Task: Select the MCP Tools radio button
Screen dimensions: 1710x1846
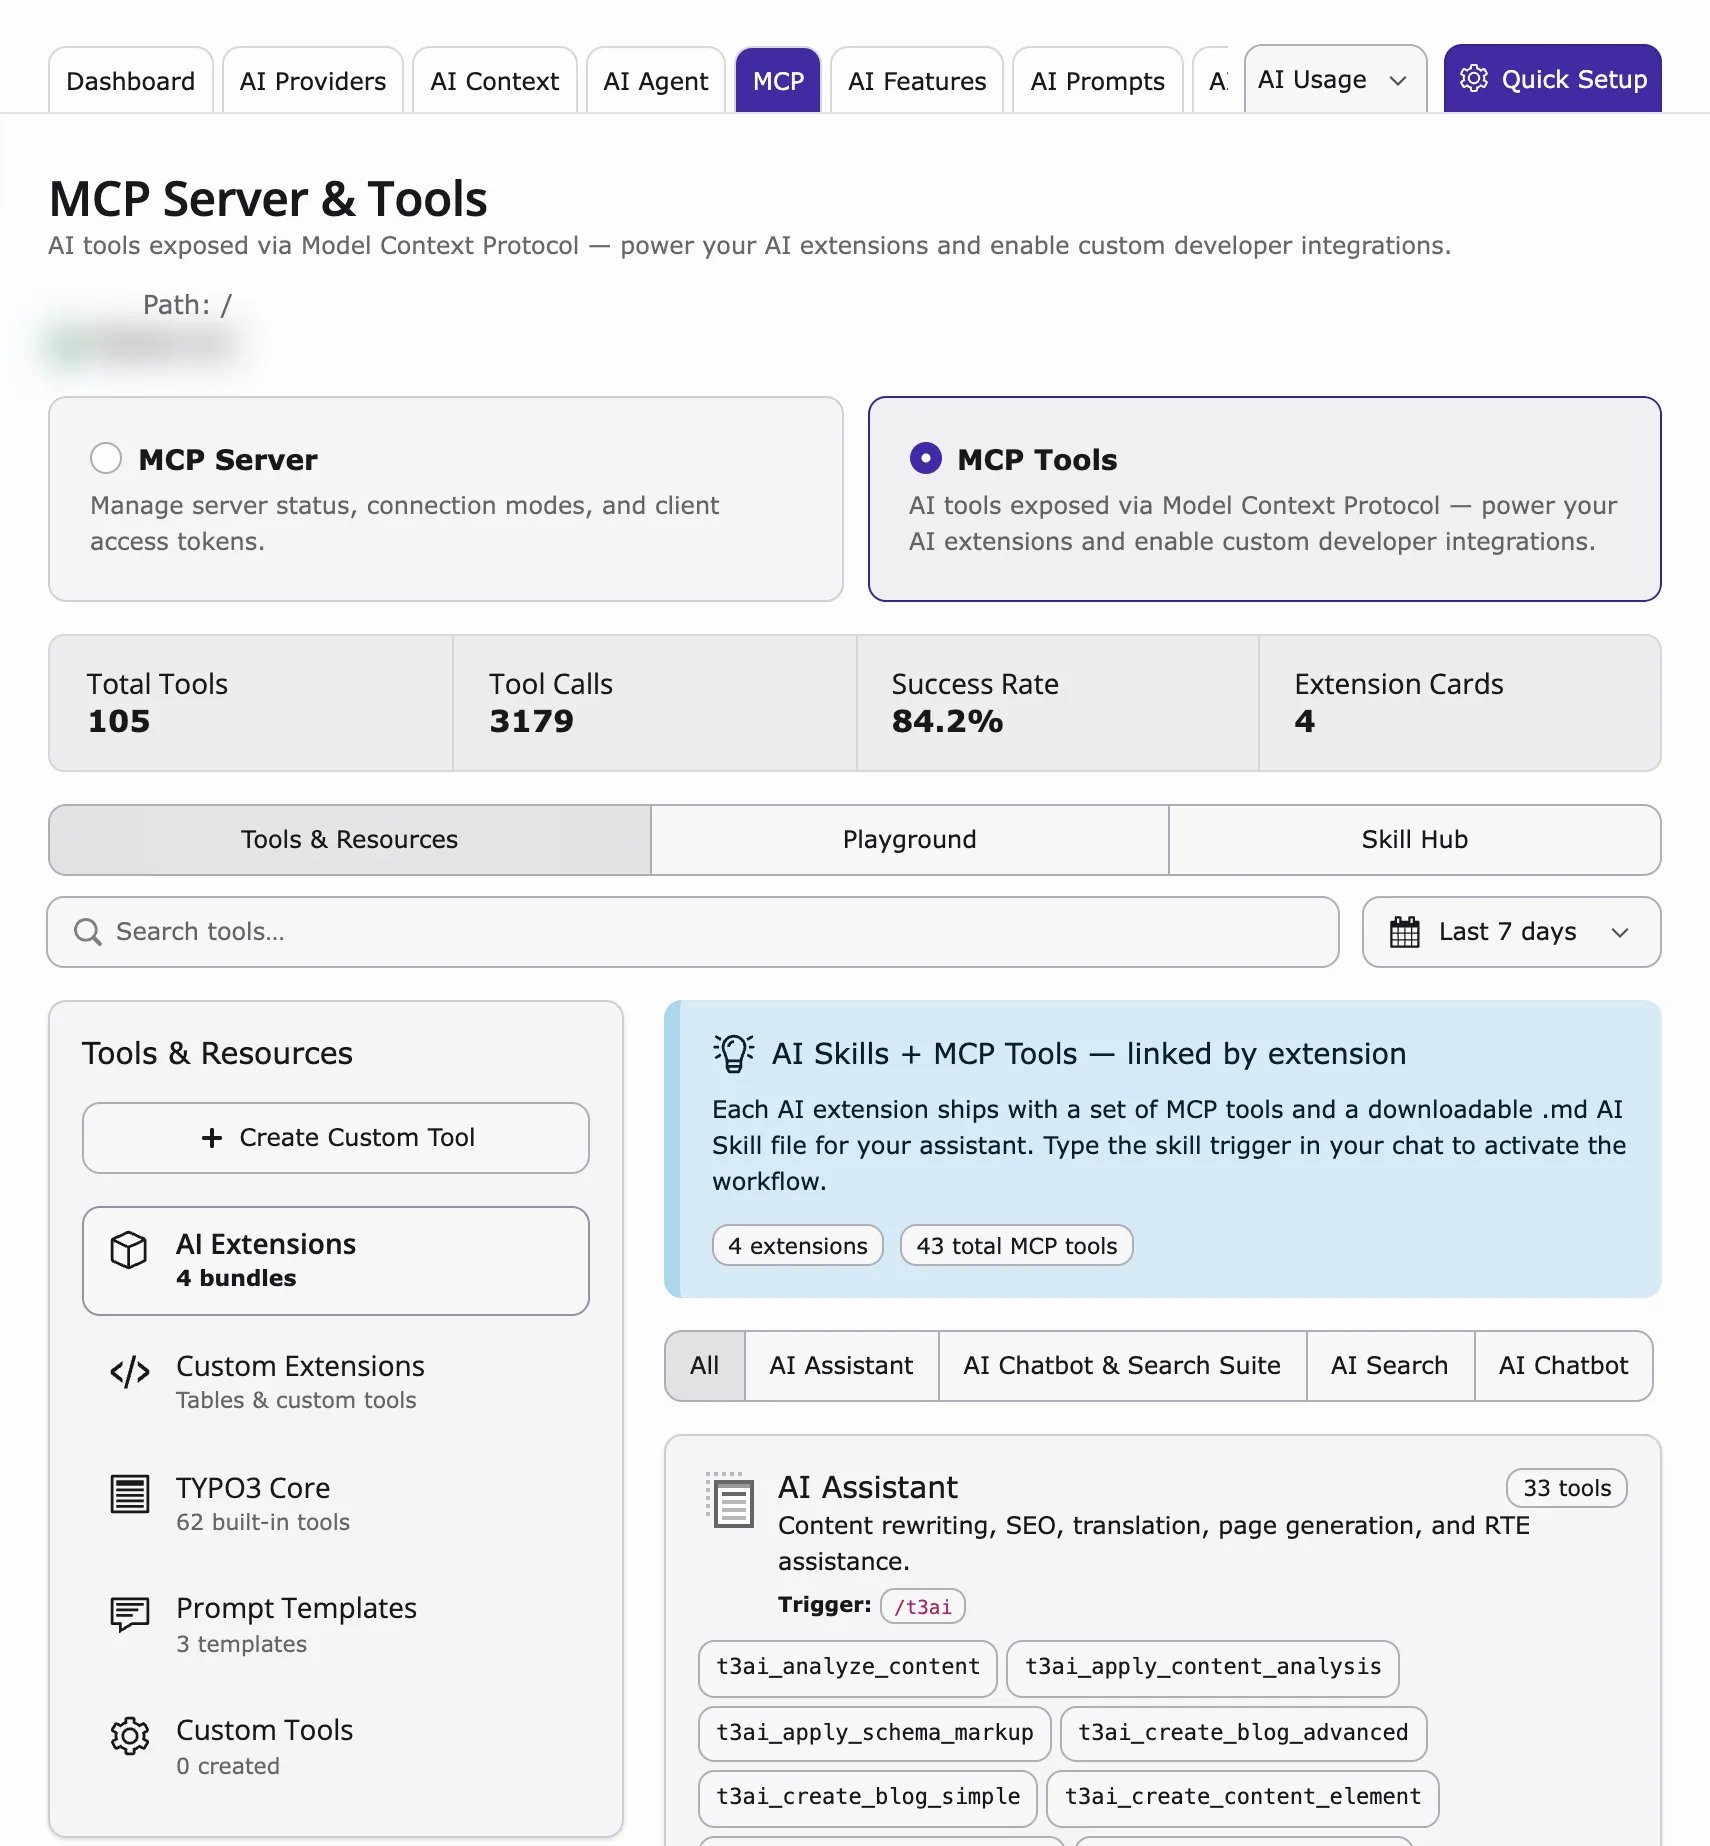Action: (x=926, y=458)
